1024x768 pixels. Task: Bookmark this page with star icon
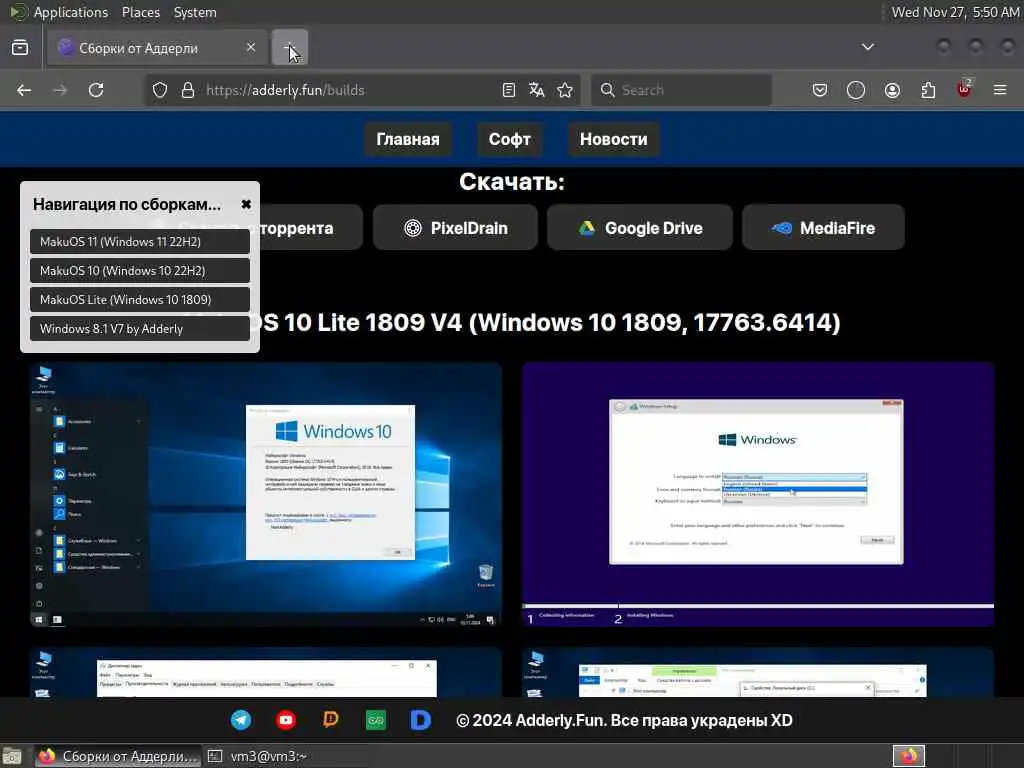tap(565, 90)
